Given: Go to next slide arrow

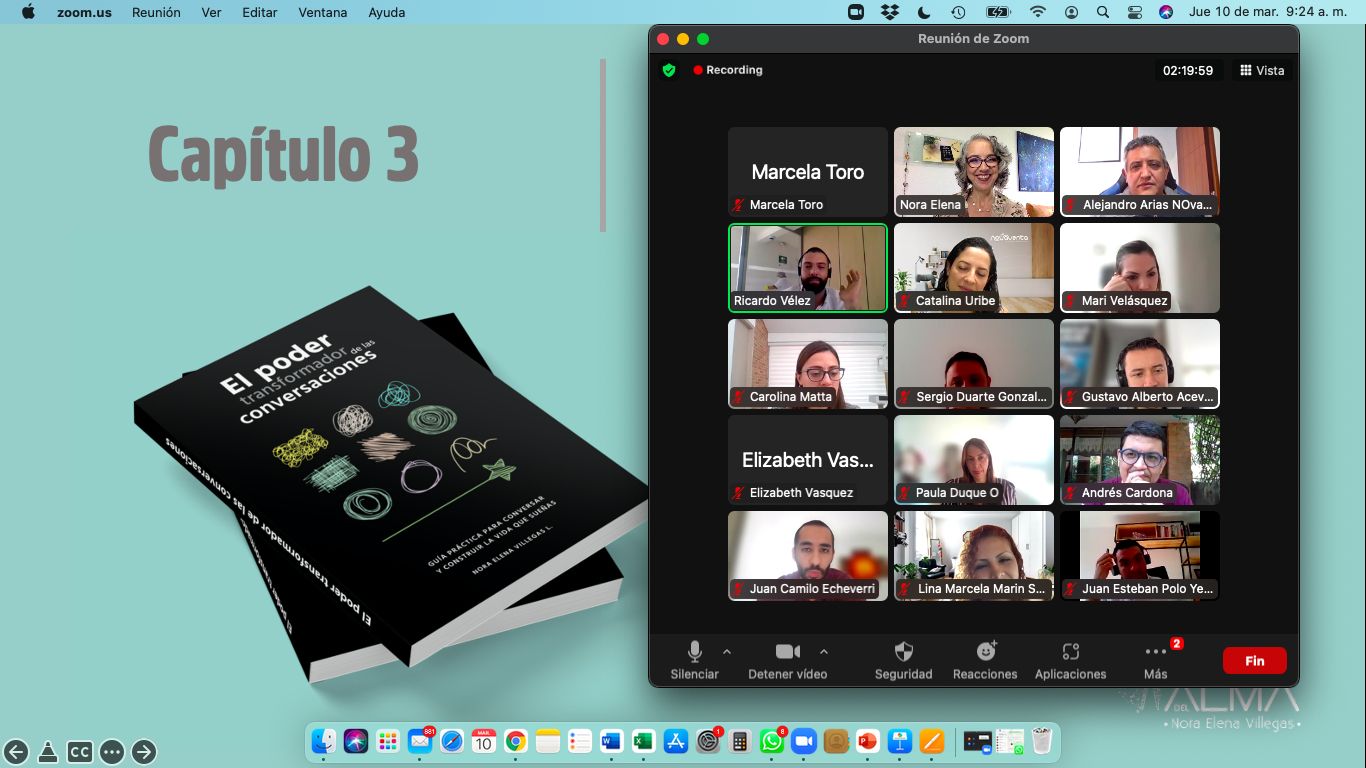Looking at the screenshot, I should (x=144, y=752).
